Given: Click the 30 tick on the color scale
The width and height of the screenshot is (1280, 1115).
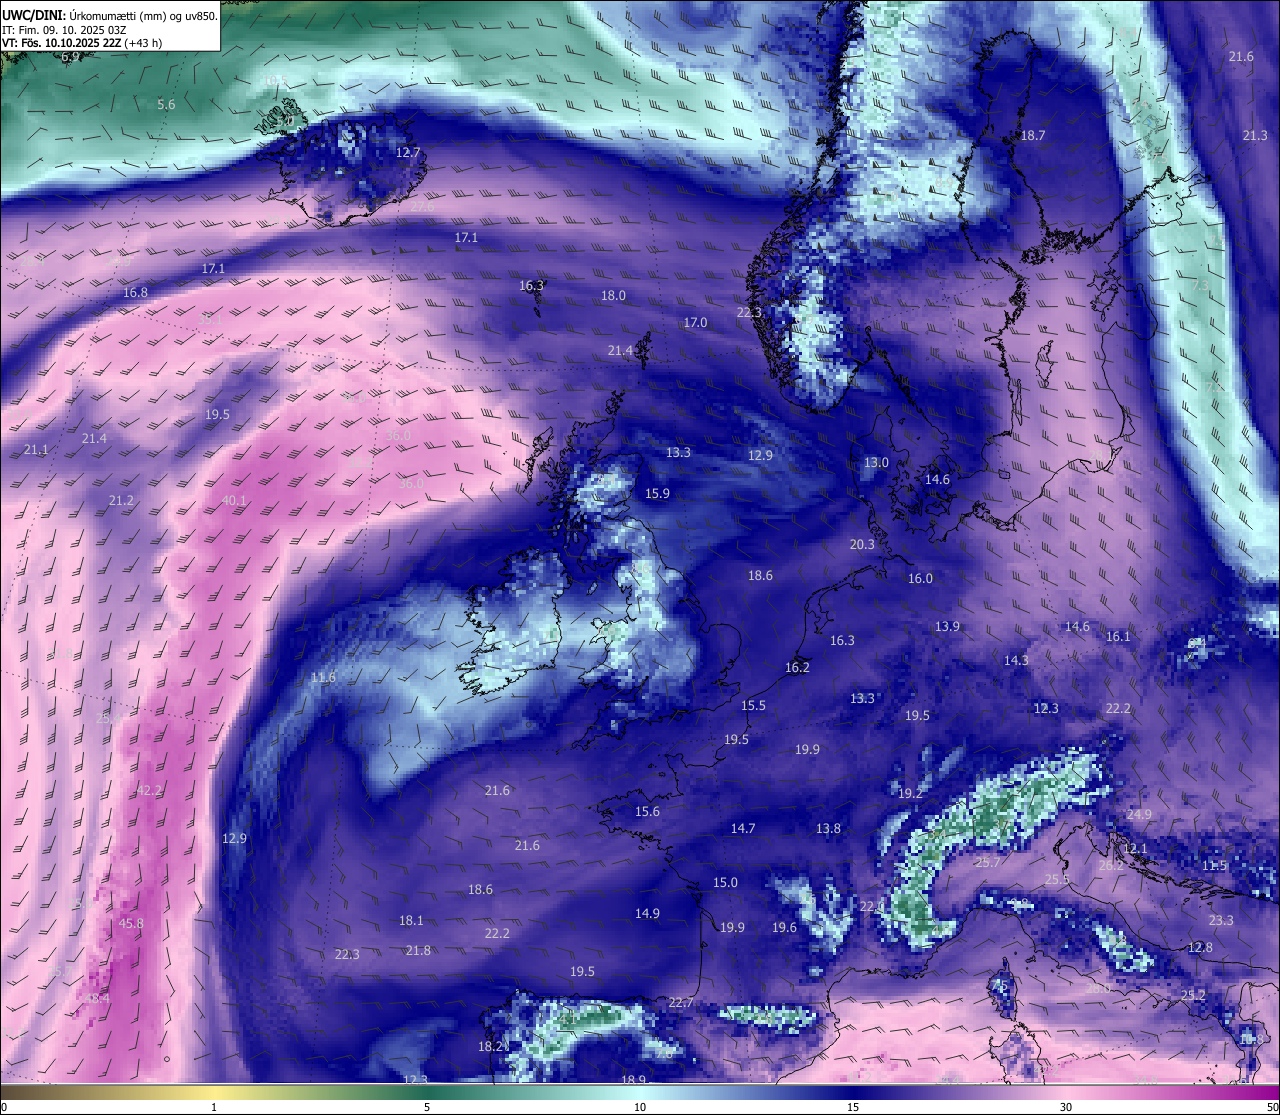Looking at the screenshot, I should 1066,1107.
